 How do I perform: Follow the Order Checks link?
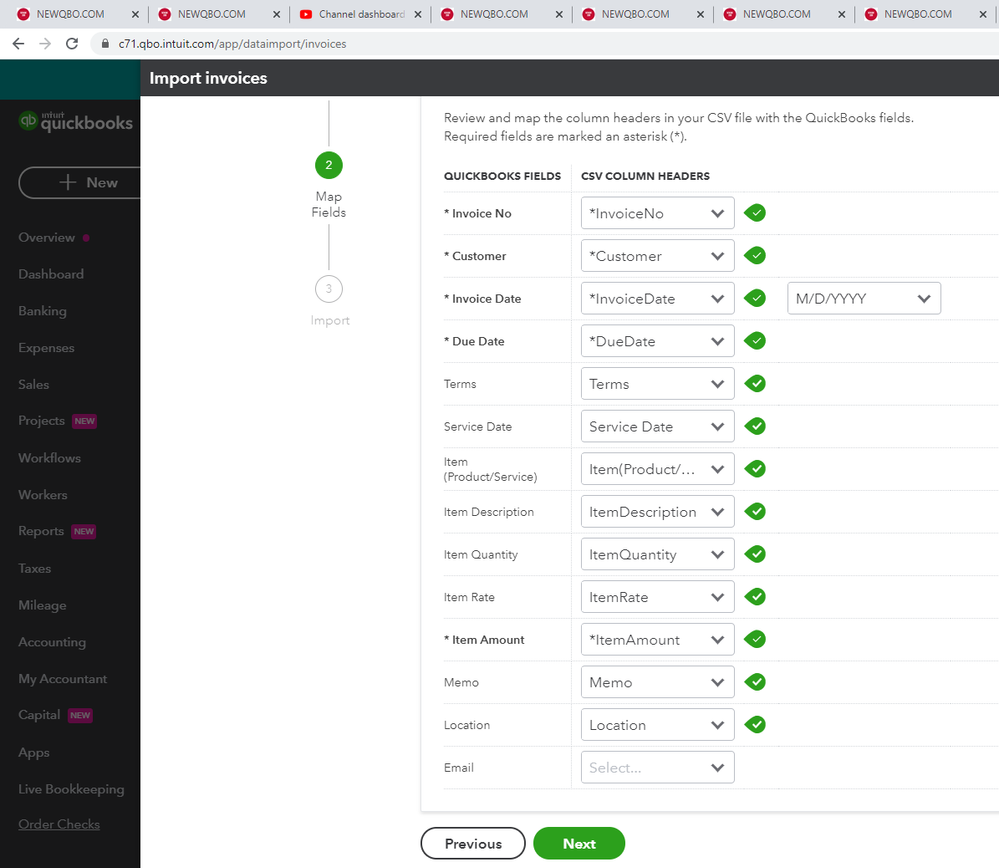(x=59, y=824)
